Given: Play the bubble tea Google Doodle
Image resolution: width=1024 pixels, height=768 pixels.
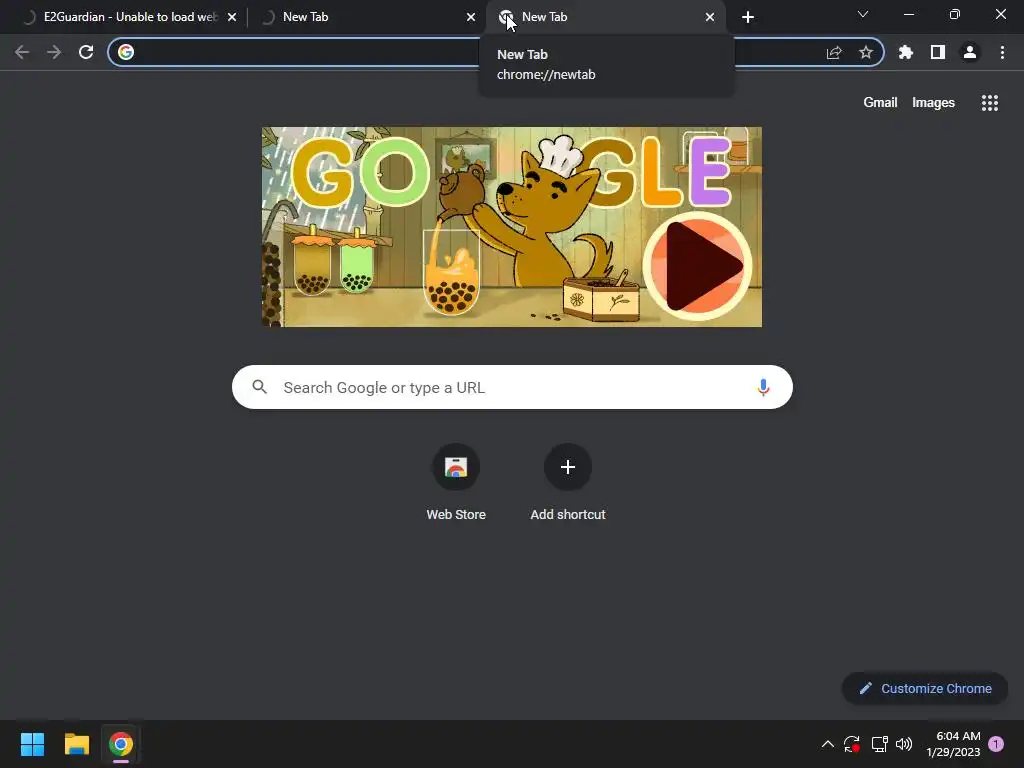Looking at the screenshot, I should click(697, 266).
